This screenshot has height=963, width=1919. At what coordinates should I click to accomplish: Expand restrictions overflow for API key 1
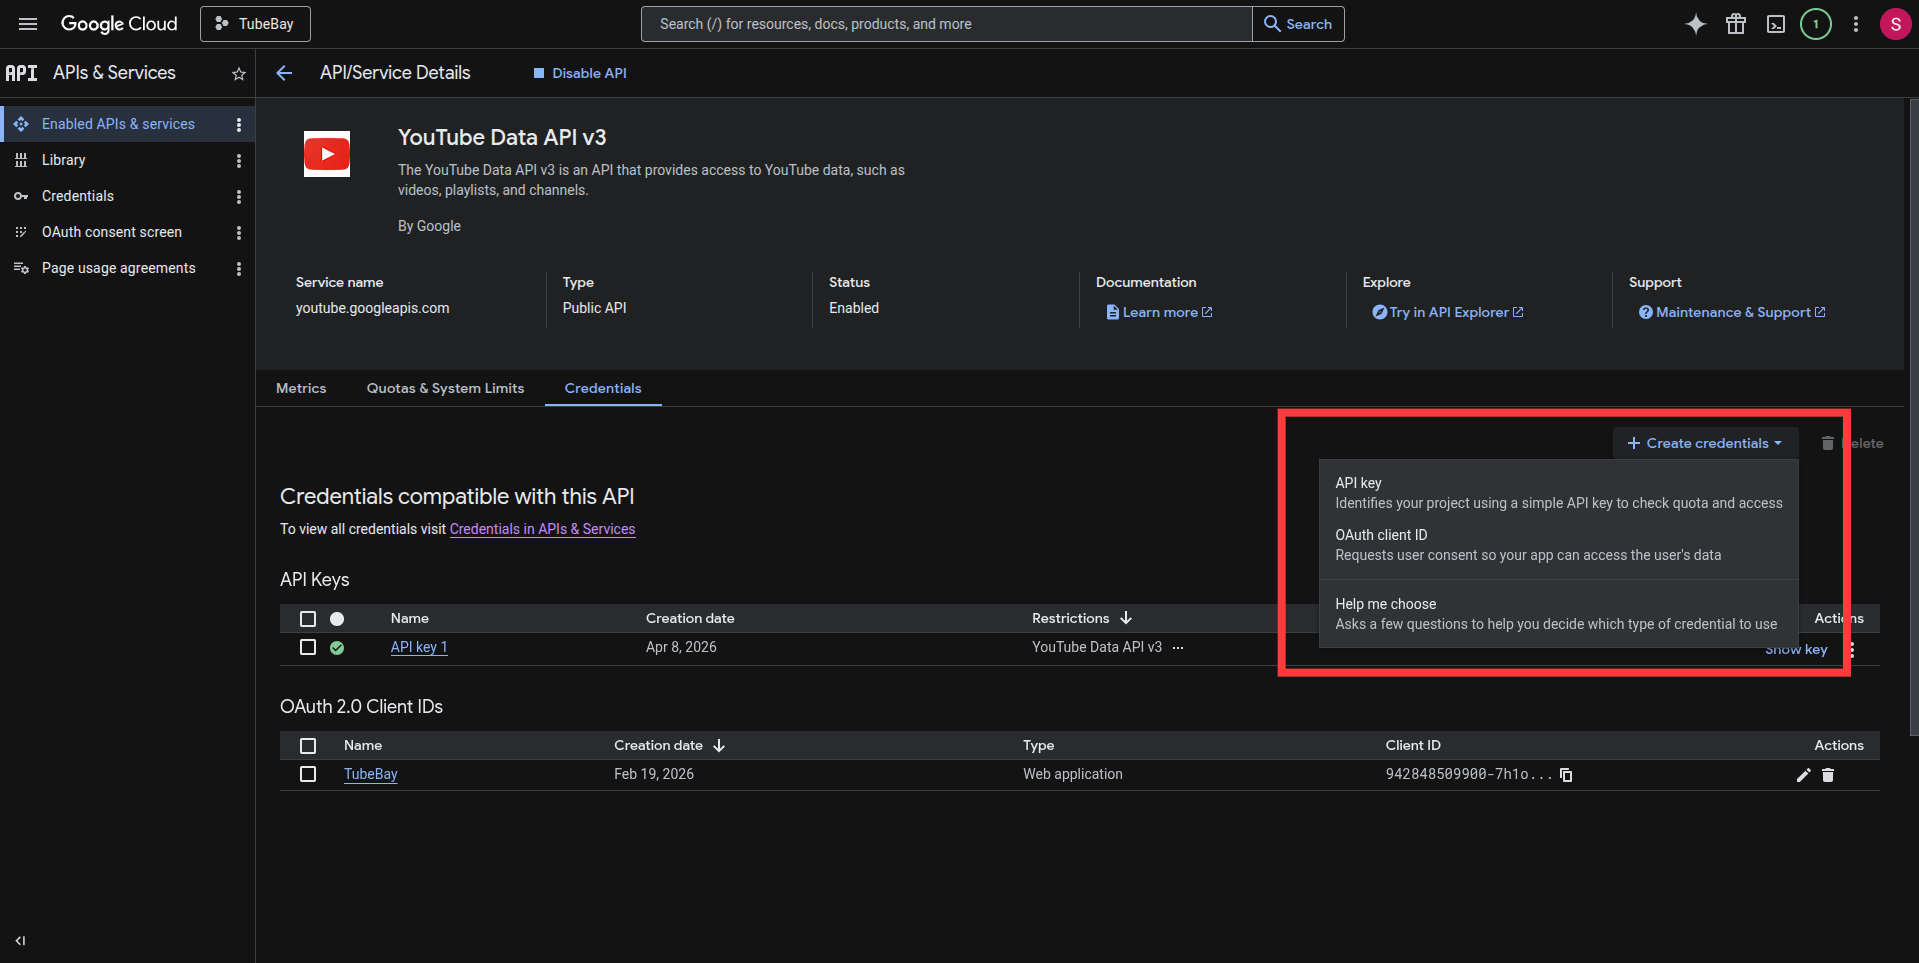1178,648
